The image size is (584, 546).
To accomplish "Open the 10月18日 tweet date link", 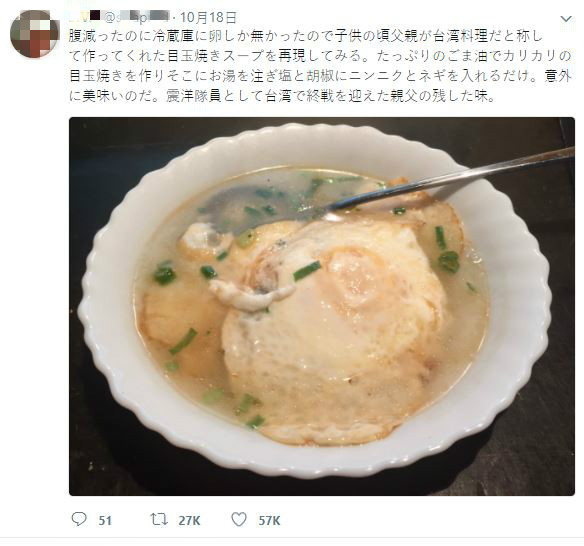I will click(x=209, y=17).
